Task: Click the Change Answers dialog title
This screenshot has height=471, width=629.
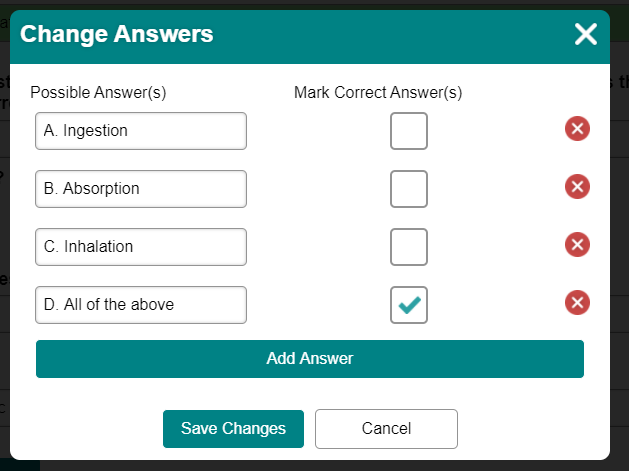Action: (x=117, y=34)
